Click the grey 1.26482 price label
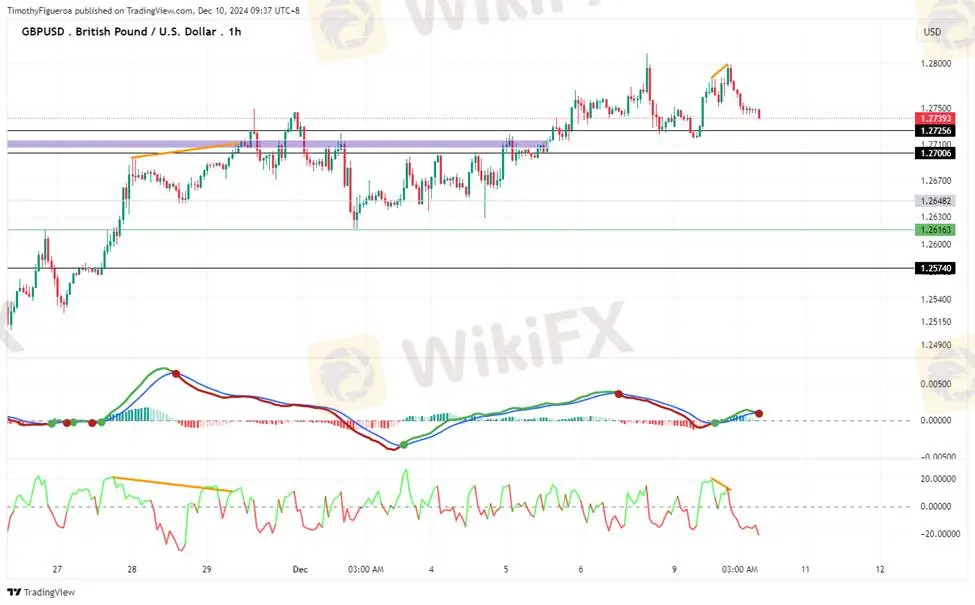 (x=935, y=201)
